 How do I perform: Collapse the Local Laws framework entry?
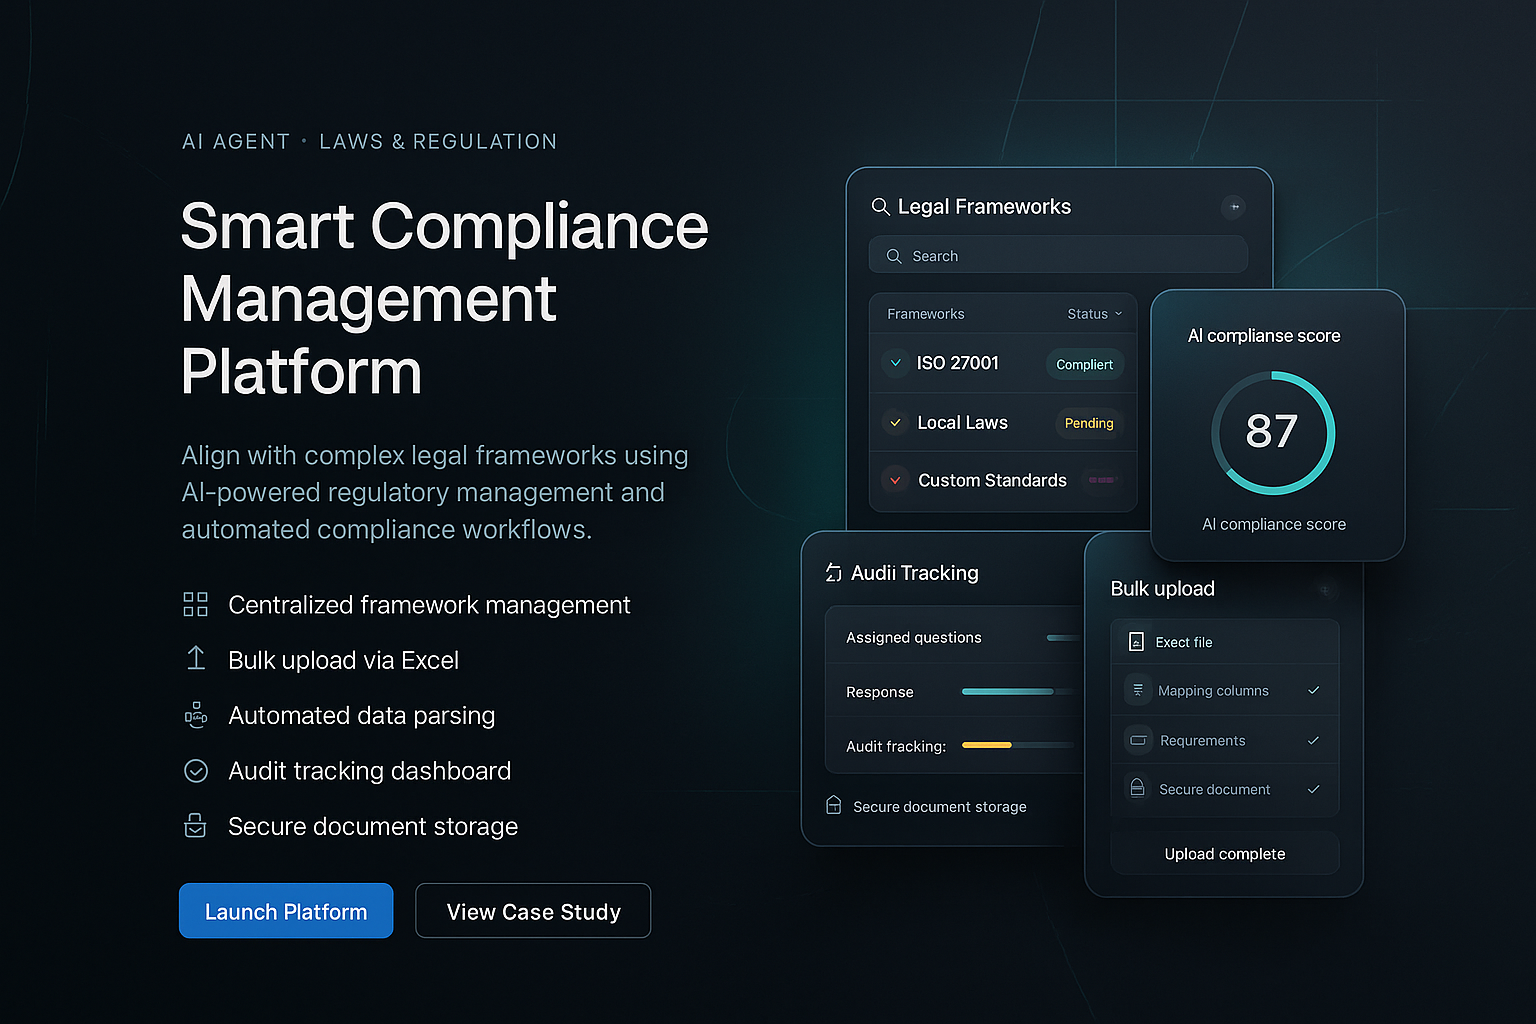point(894,422)
